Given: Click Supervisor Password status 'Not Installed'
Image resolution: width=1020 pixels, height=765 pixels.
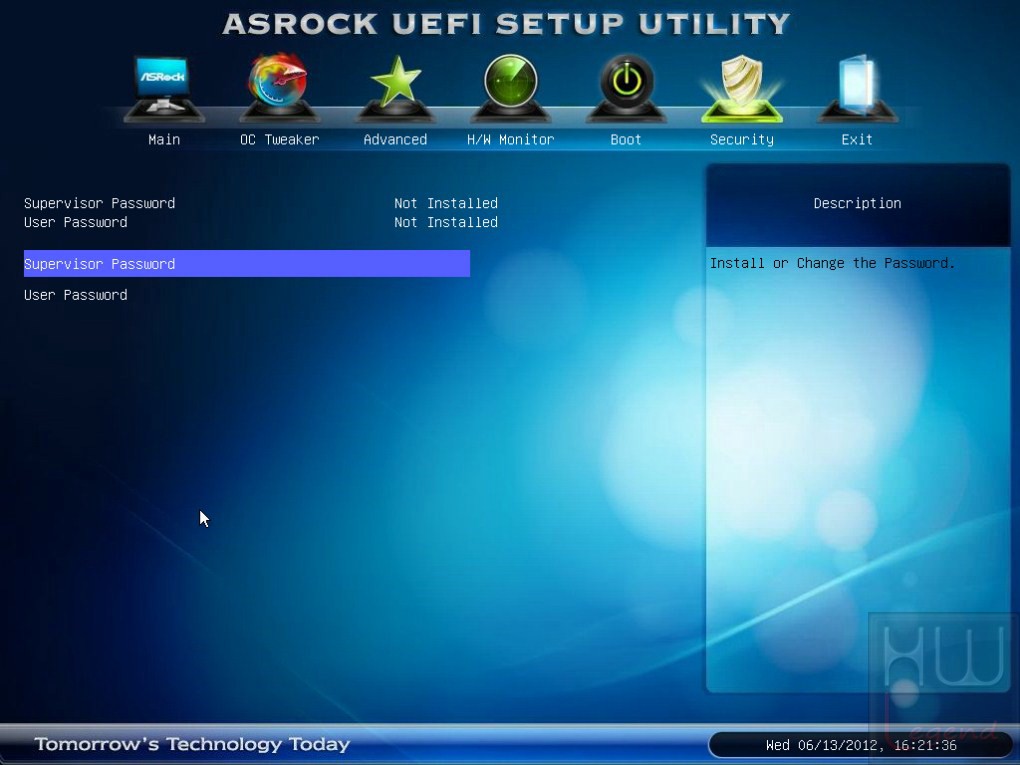Looking at the screenshot, I should click(x=446, y=203).
